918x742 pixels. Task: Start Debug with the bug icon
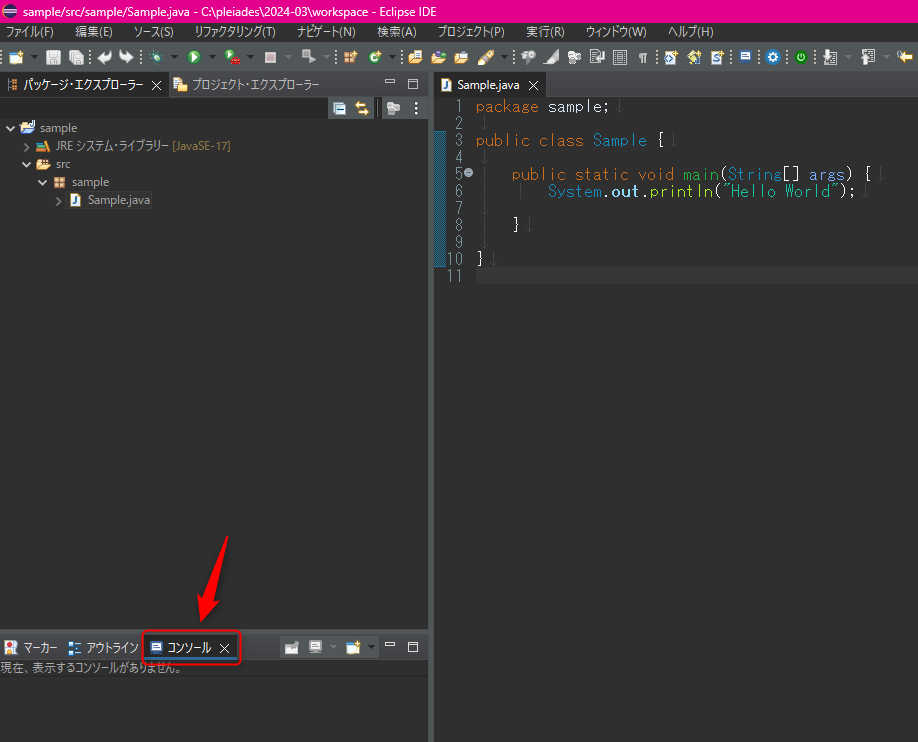click(156, 57)
